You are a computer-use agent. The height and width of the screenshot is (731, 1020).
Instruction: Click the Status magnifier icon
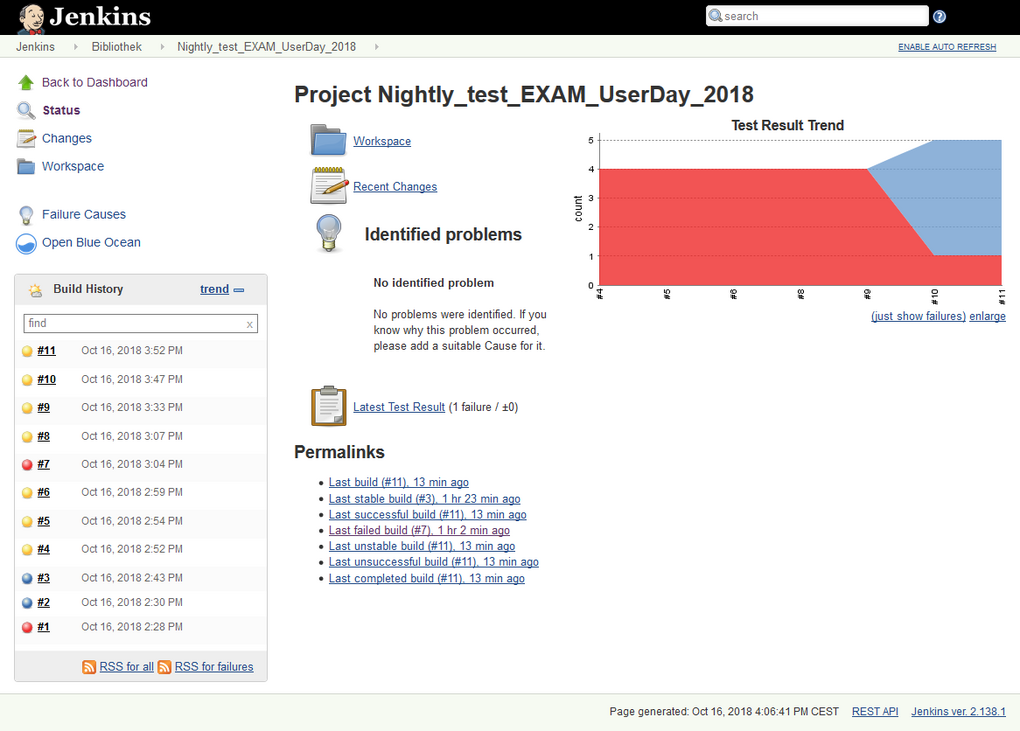coord(26,111)
